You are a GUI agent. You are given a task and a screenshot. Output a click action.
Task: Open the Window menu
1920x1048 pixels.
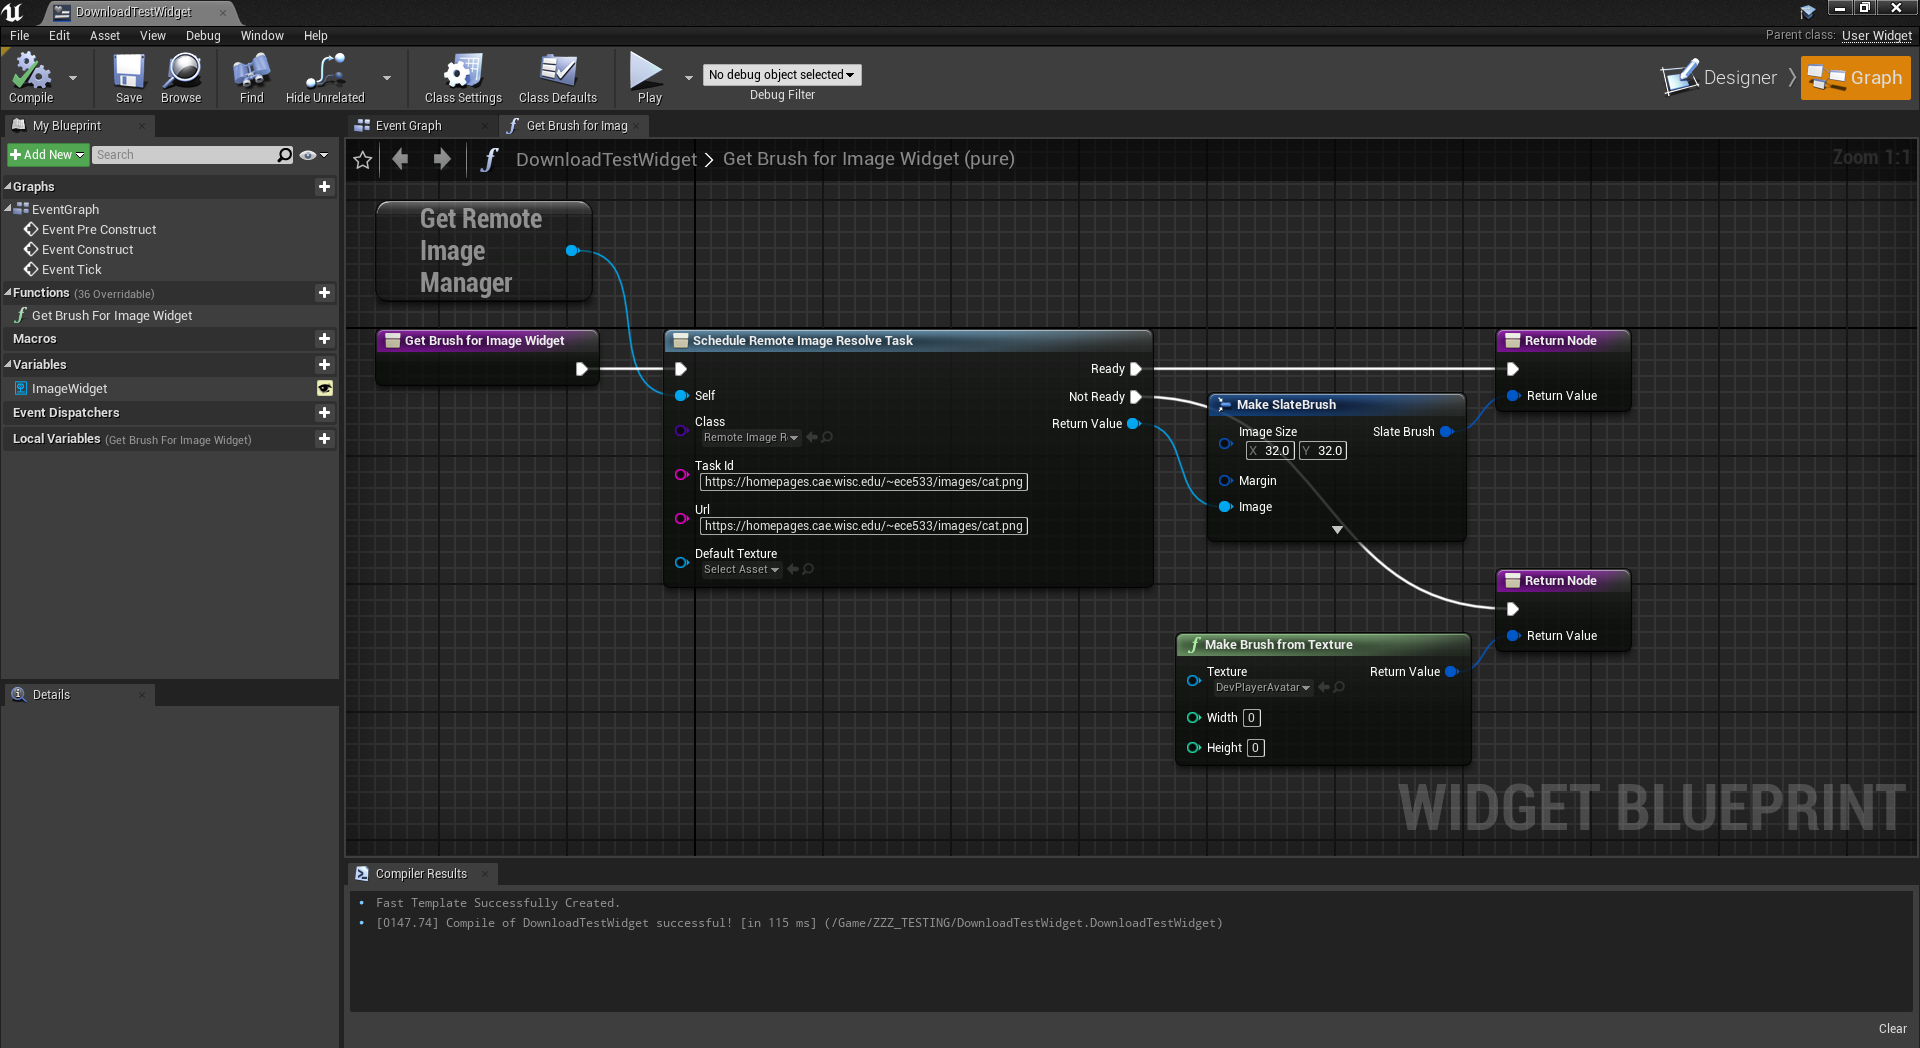coord(262,36)
